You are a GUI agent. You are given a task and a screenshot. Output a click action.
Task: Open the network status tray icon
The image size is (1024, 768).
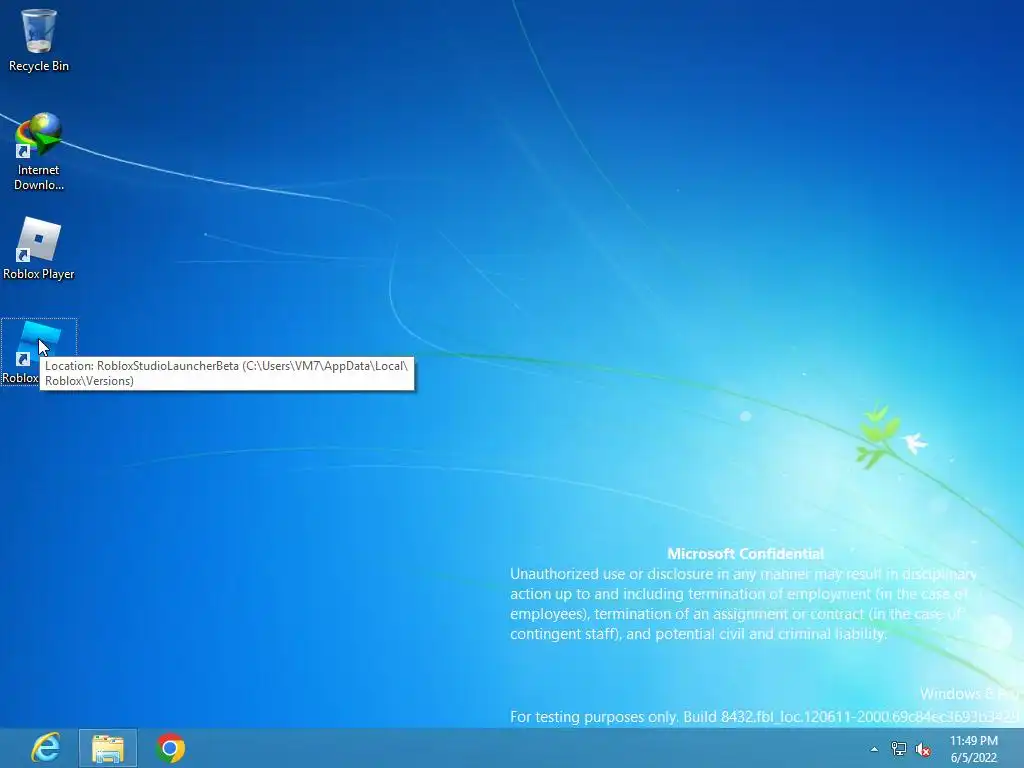tap(899, 749)
